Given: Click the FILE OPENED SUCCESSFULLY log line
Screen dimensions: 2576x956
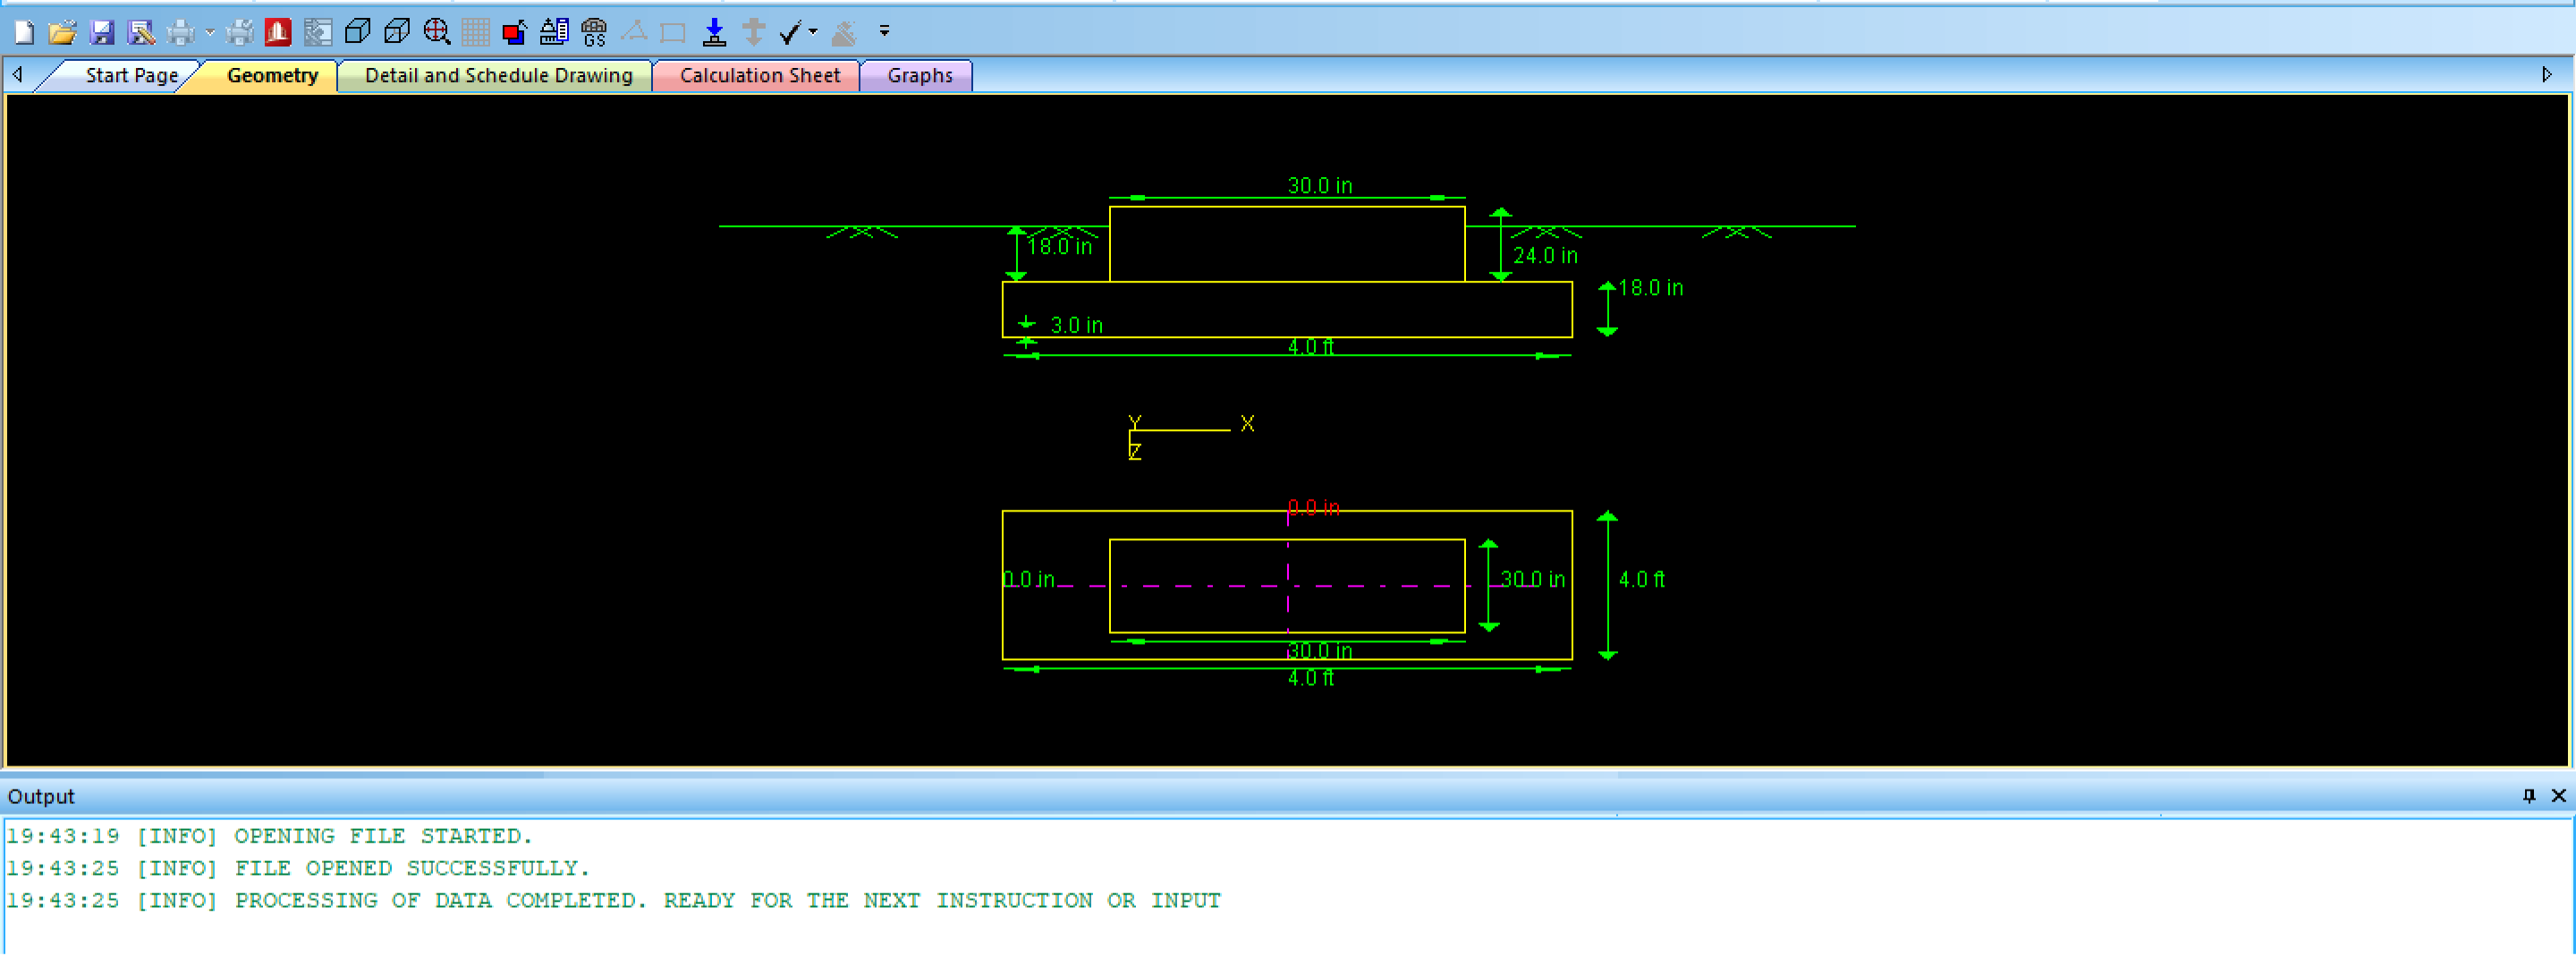Looking at the screenshot, I should click(298, 870).
